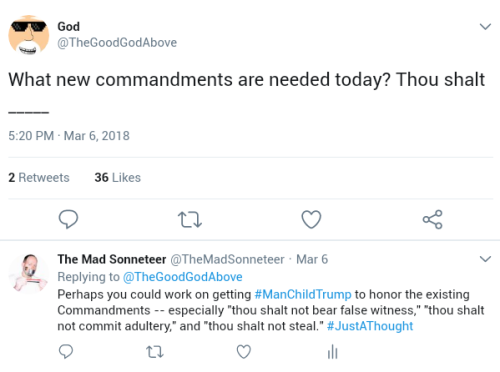The width and height of the screenshot is (500, 372).
Task: Open the @TheGoodGodAbove handle under God's name
Action: pos(117,43)
